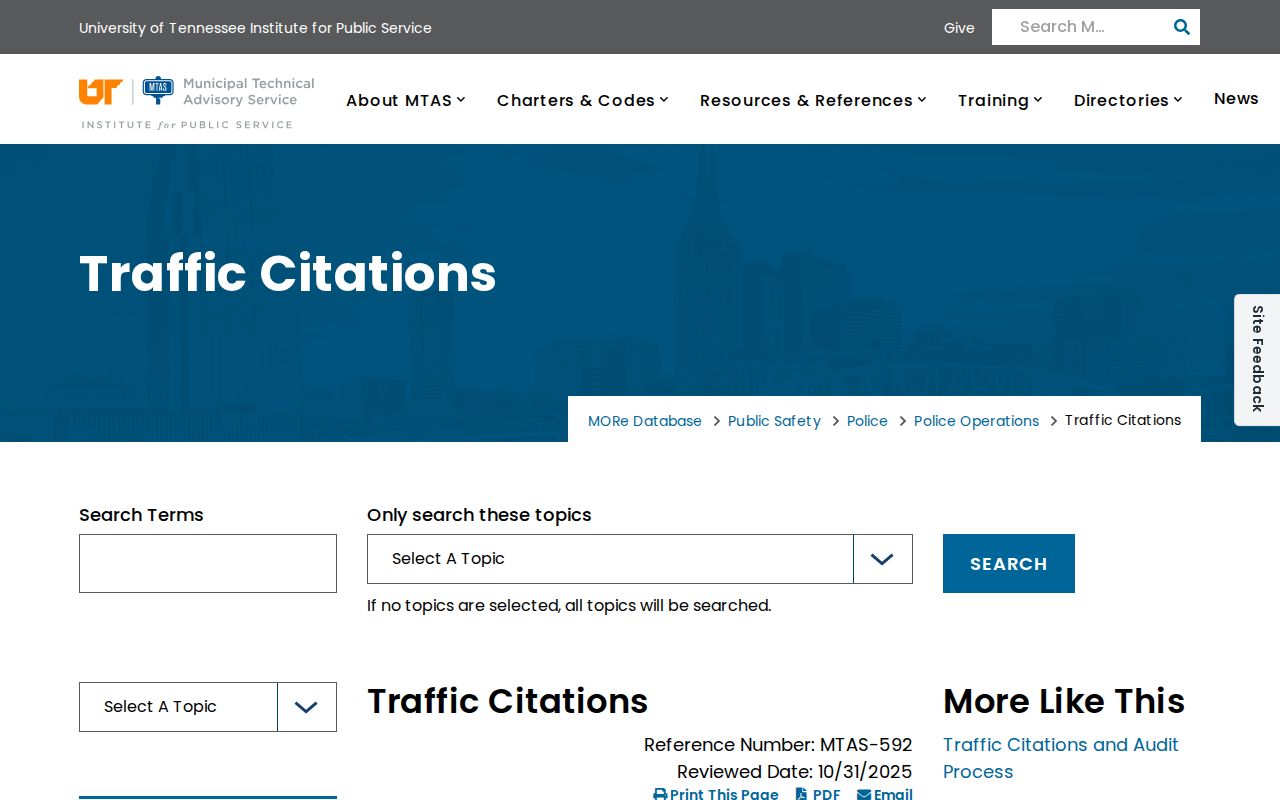Click the chevron beside the topics filter
Screen dimensions: 1280x800
click(x=882, y=559)
